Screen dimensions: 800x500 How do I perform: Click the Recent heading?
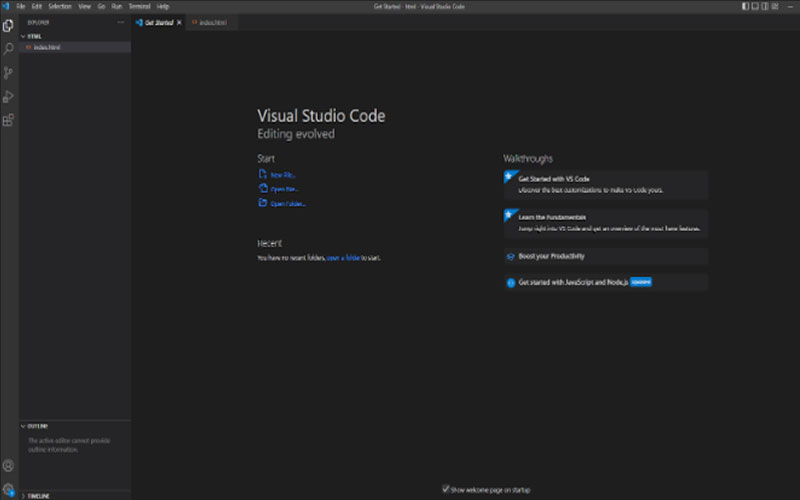coord(269,243)
